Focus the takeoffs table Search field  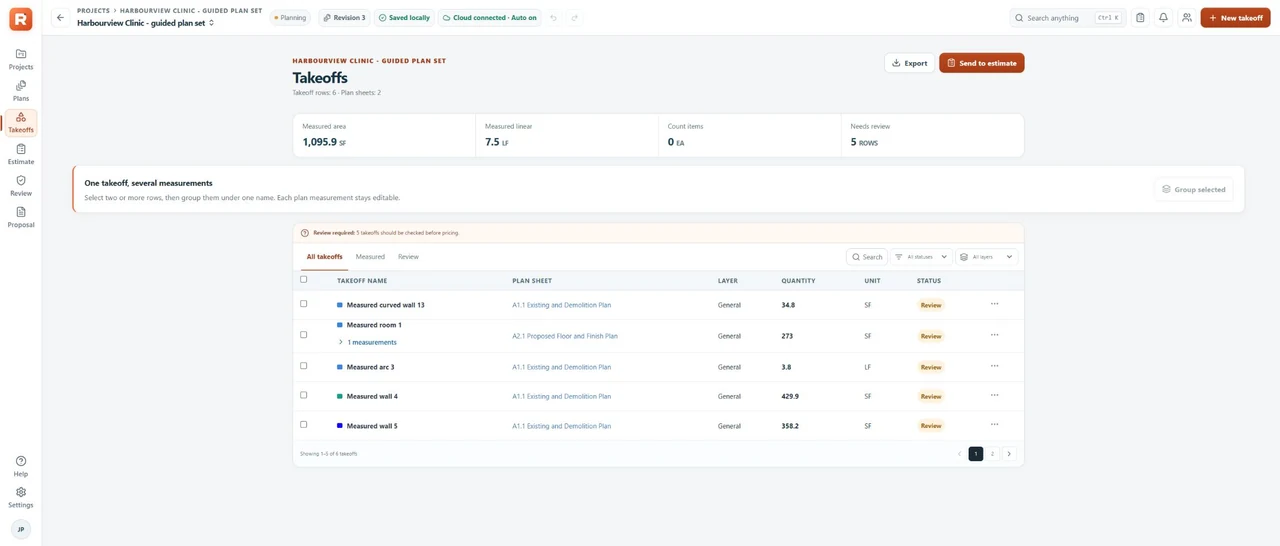point(867,257)
